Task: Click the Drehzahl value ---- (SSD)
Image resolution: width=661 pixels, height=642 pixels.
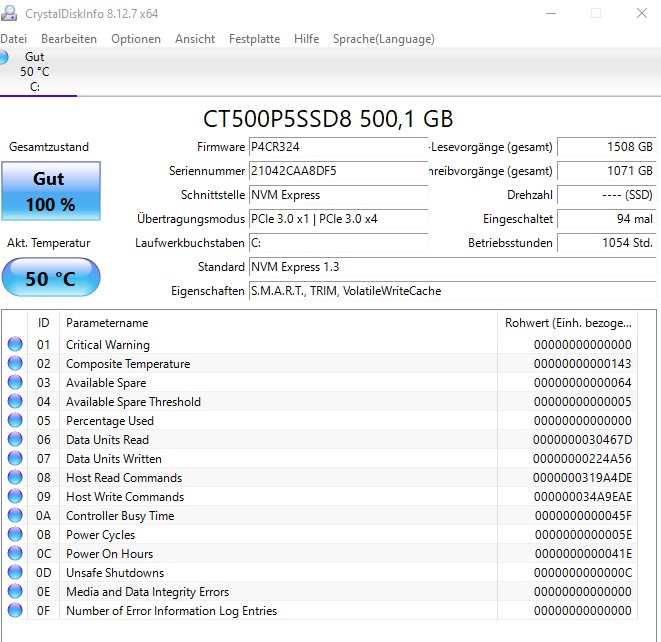Action: [x=606, y=195]
